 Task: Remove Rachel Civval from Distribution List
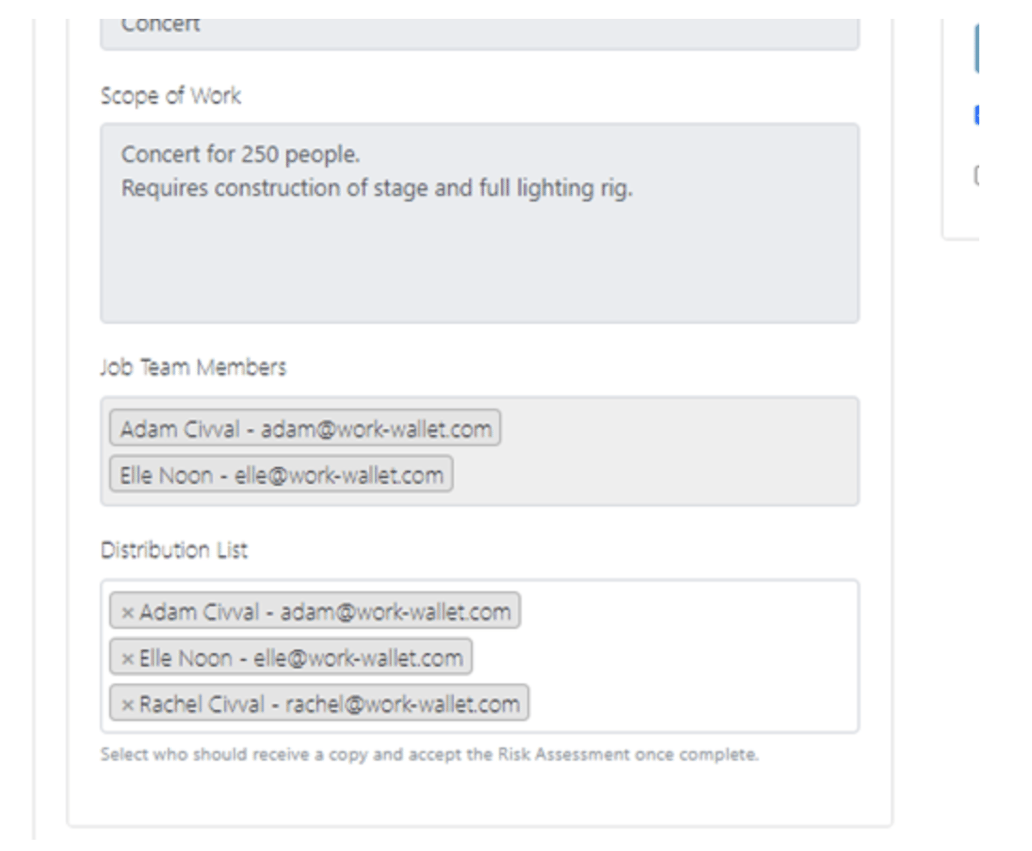(x=128, y=705)
